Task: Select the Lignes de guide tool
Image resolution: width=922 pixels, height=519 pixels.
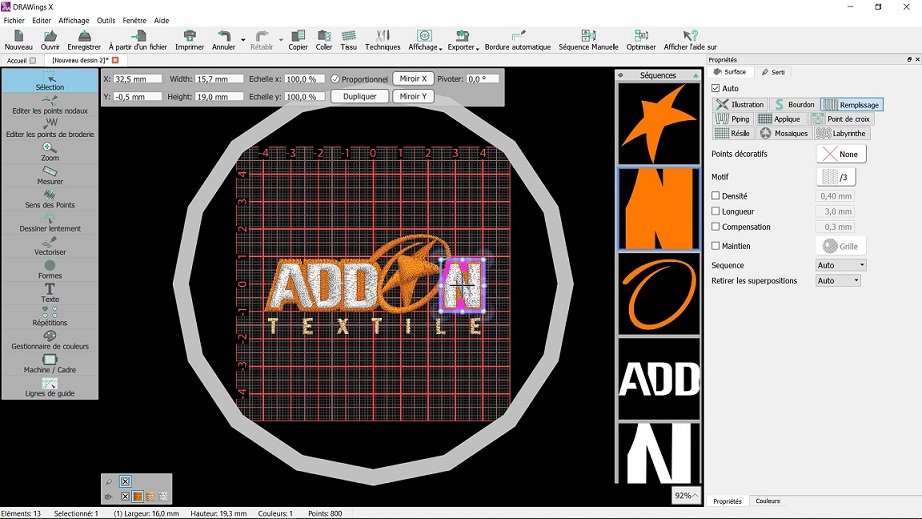Action: (50, 386)
